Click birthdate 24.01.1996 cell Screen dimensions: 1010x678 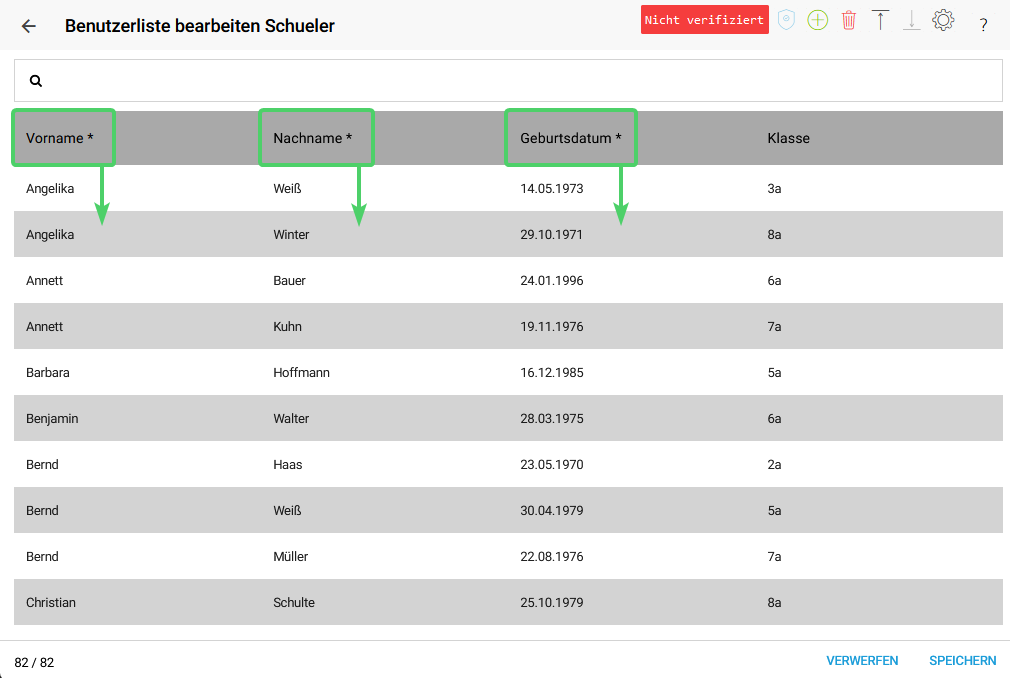coord(552,280)
